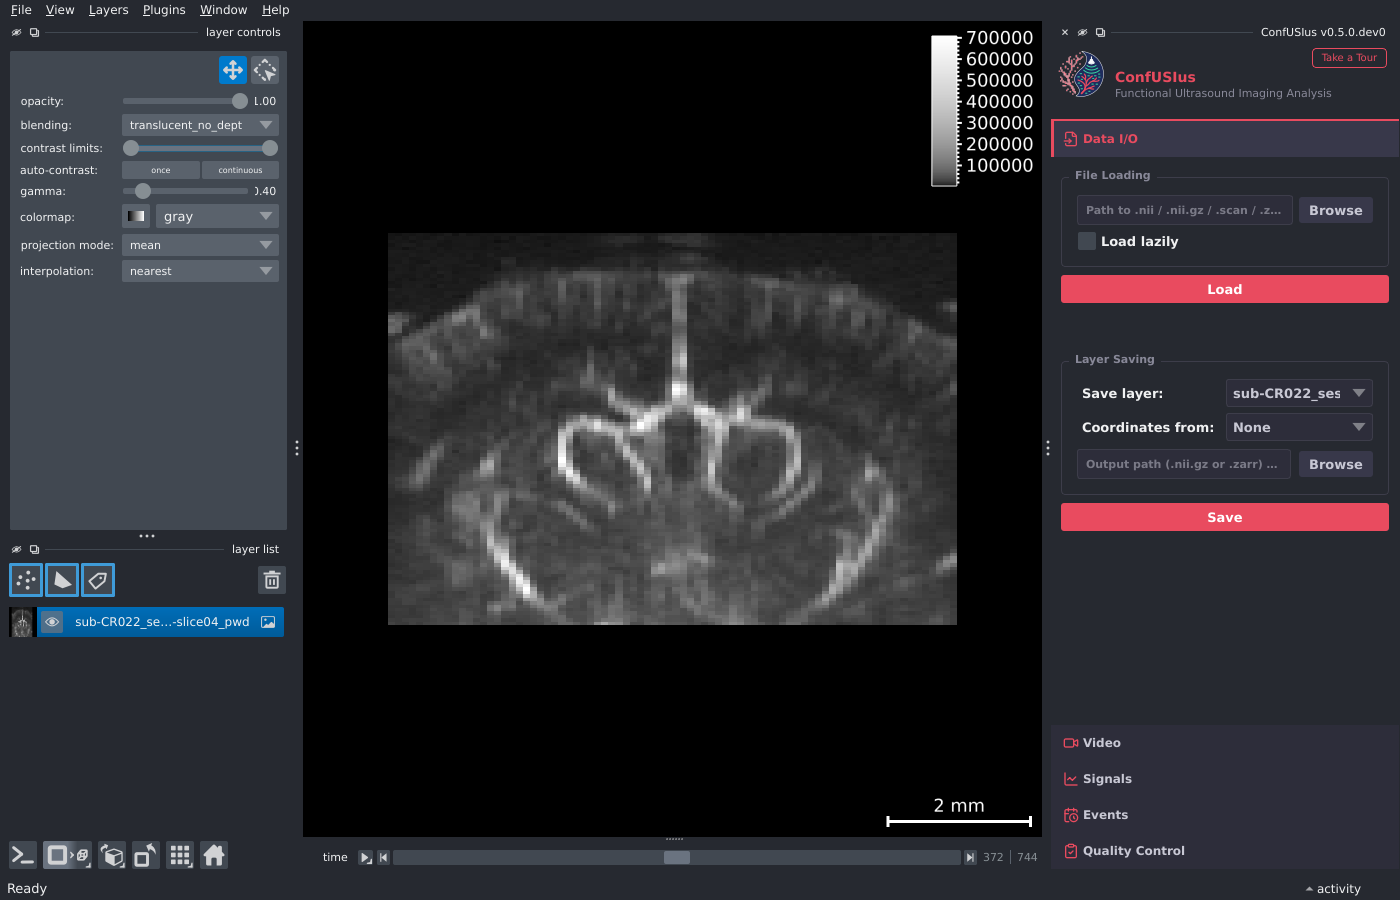
Task: Click the time slider handle
Action: pos(677,857)
